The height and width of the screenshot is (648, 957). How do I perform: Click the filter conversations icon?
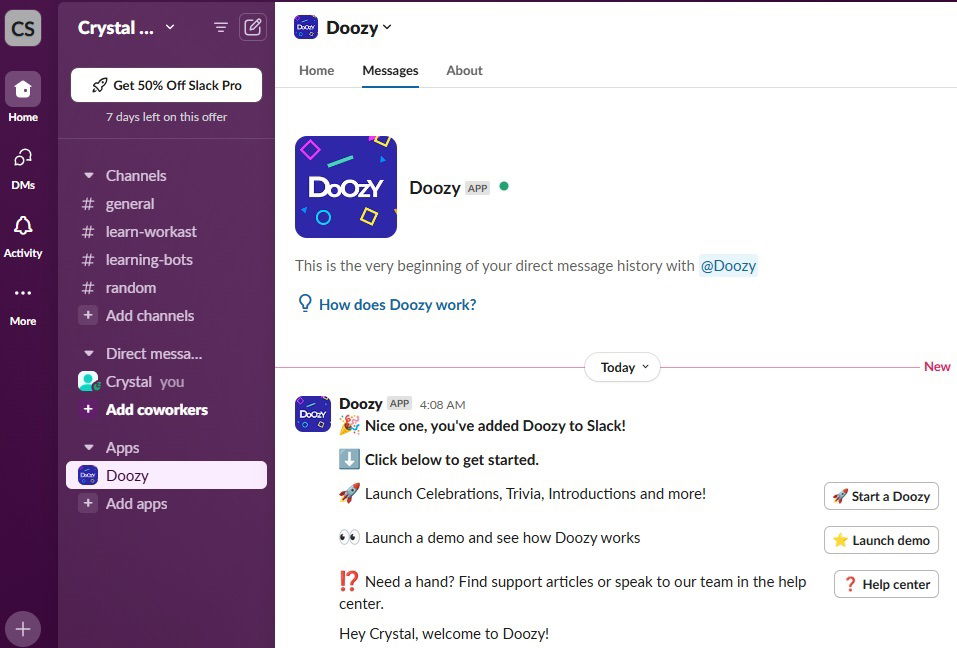point(221,27)
